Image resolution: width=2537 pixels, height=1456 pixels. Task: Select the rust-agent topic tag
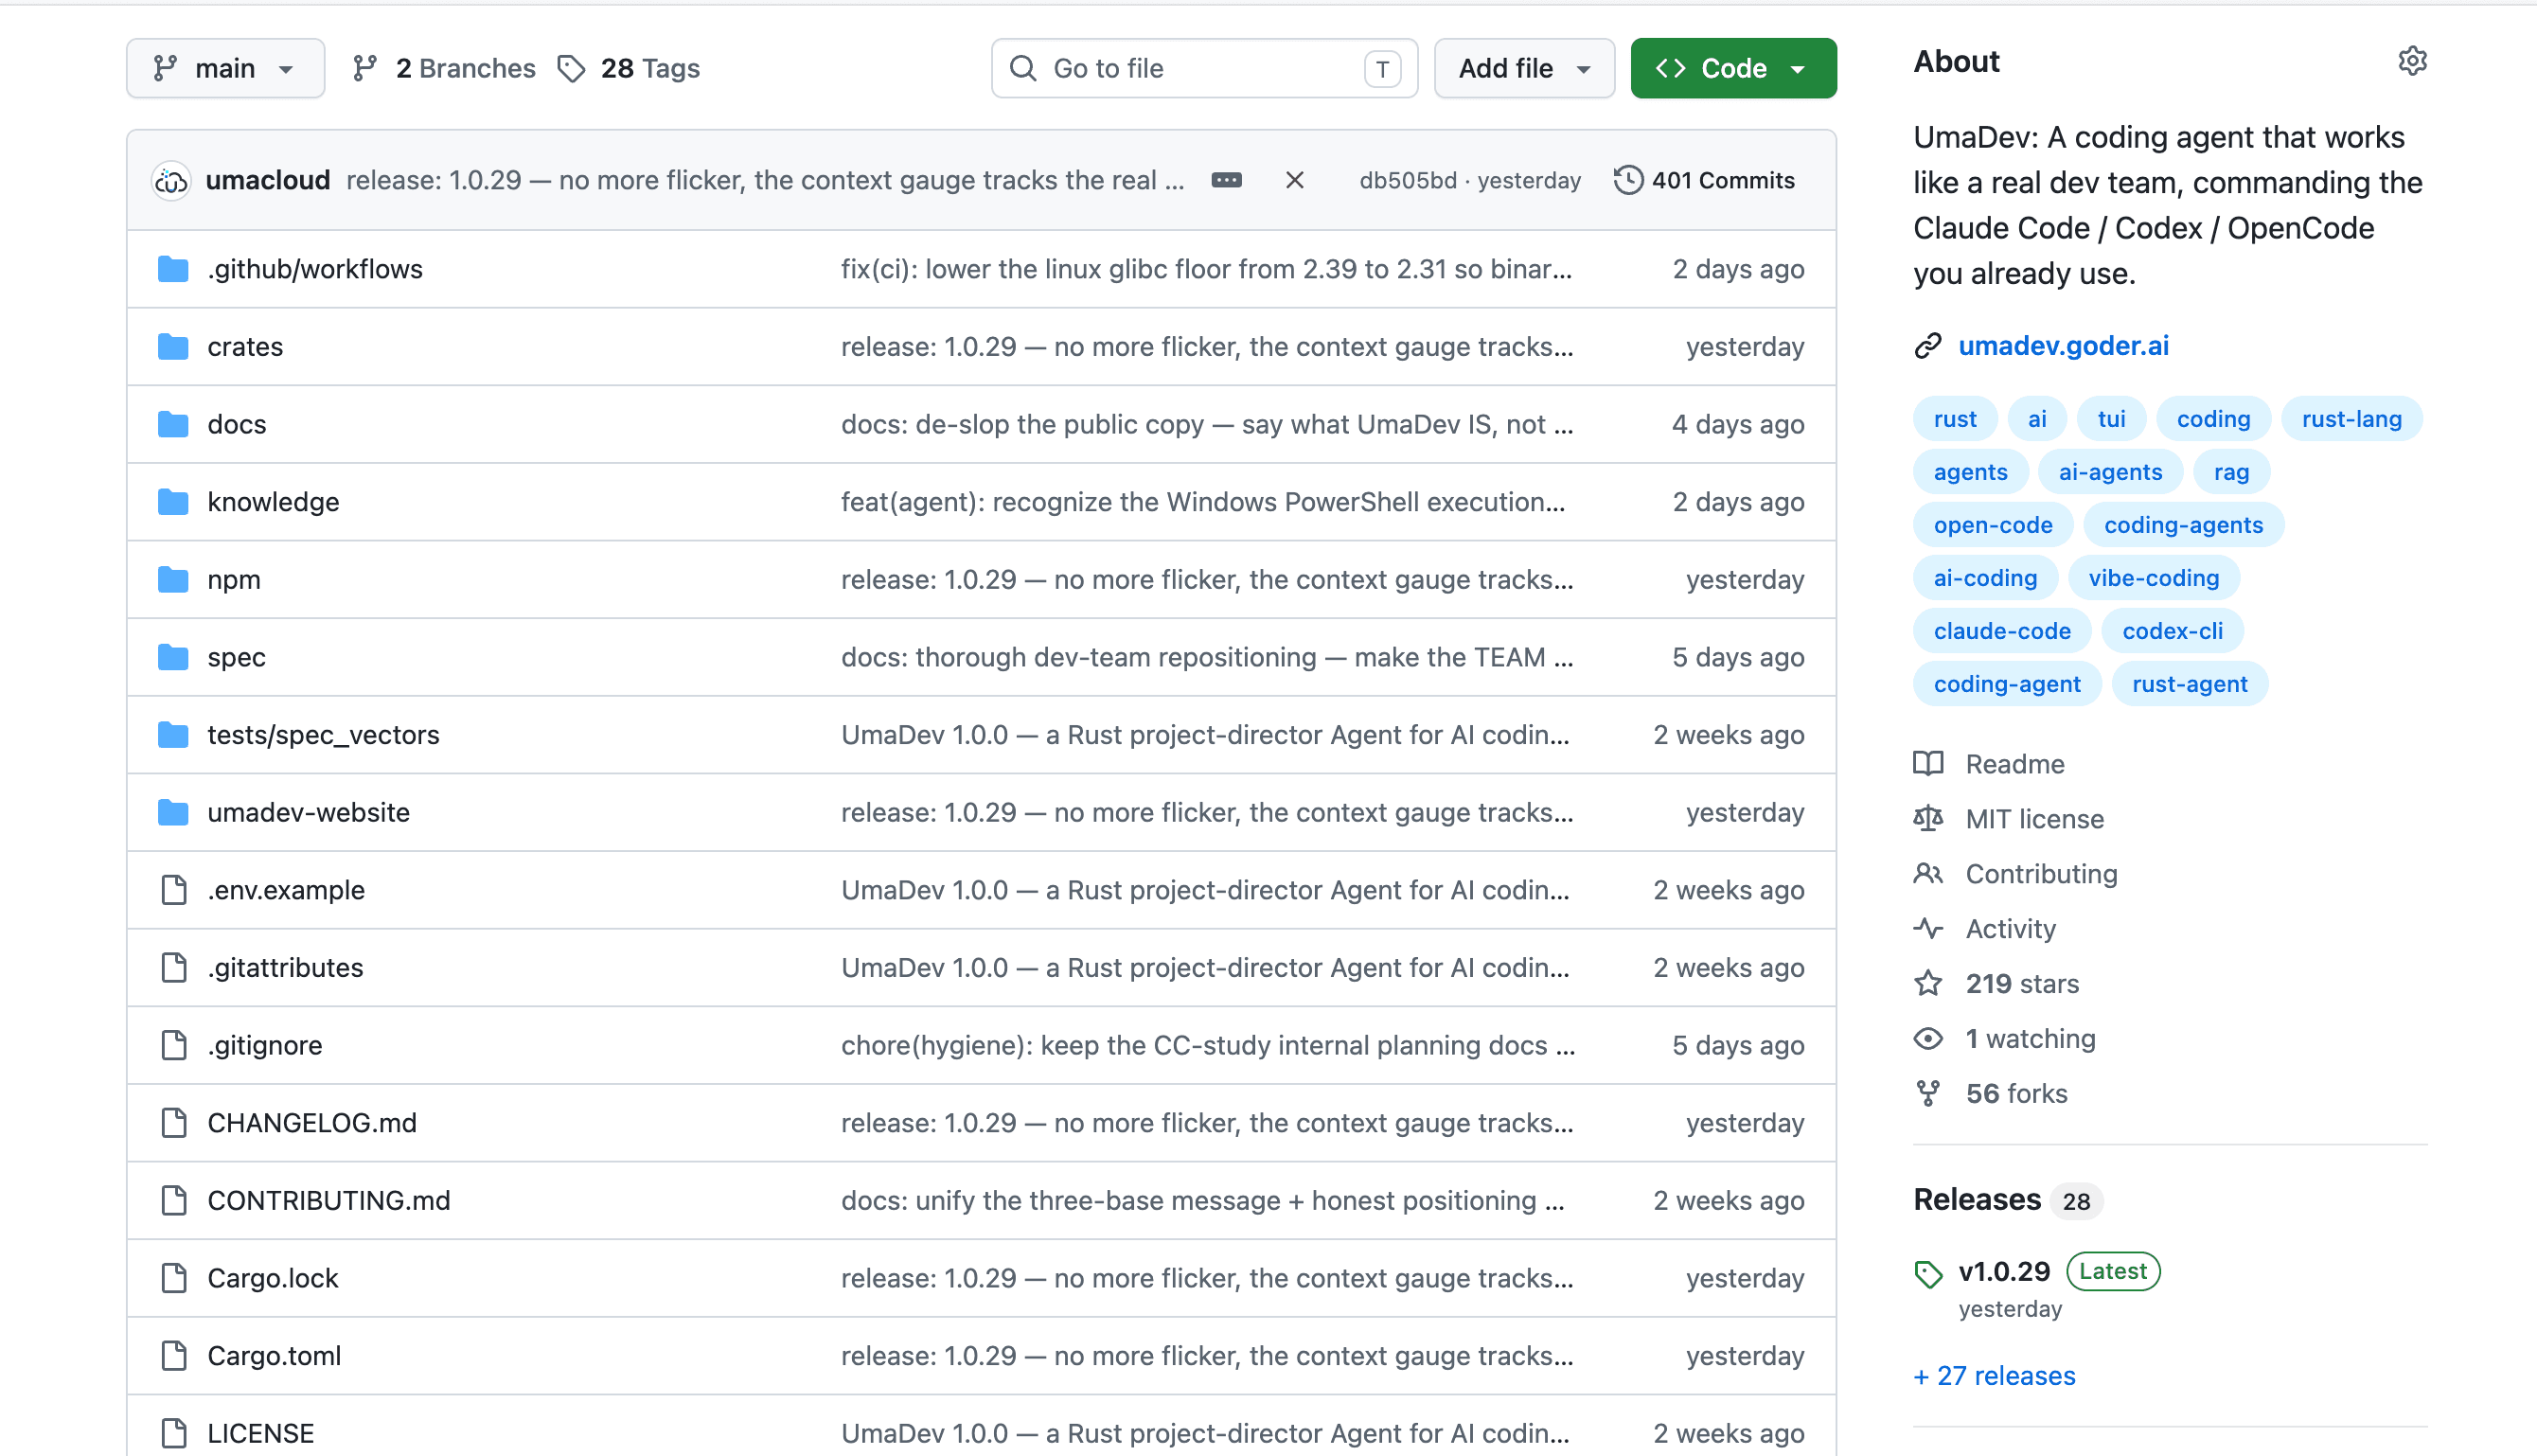point(2189,684)
